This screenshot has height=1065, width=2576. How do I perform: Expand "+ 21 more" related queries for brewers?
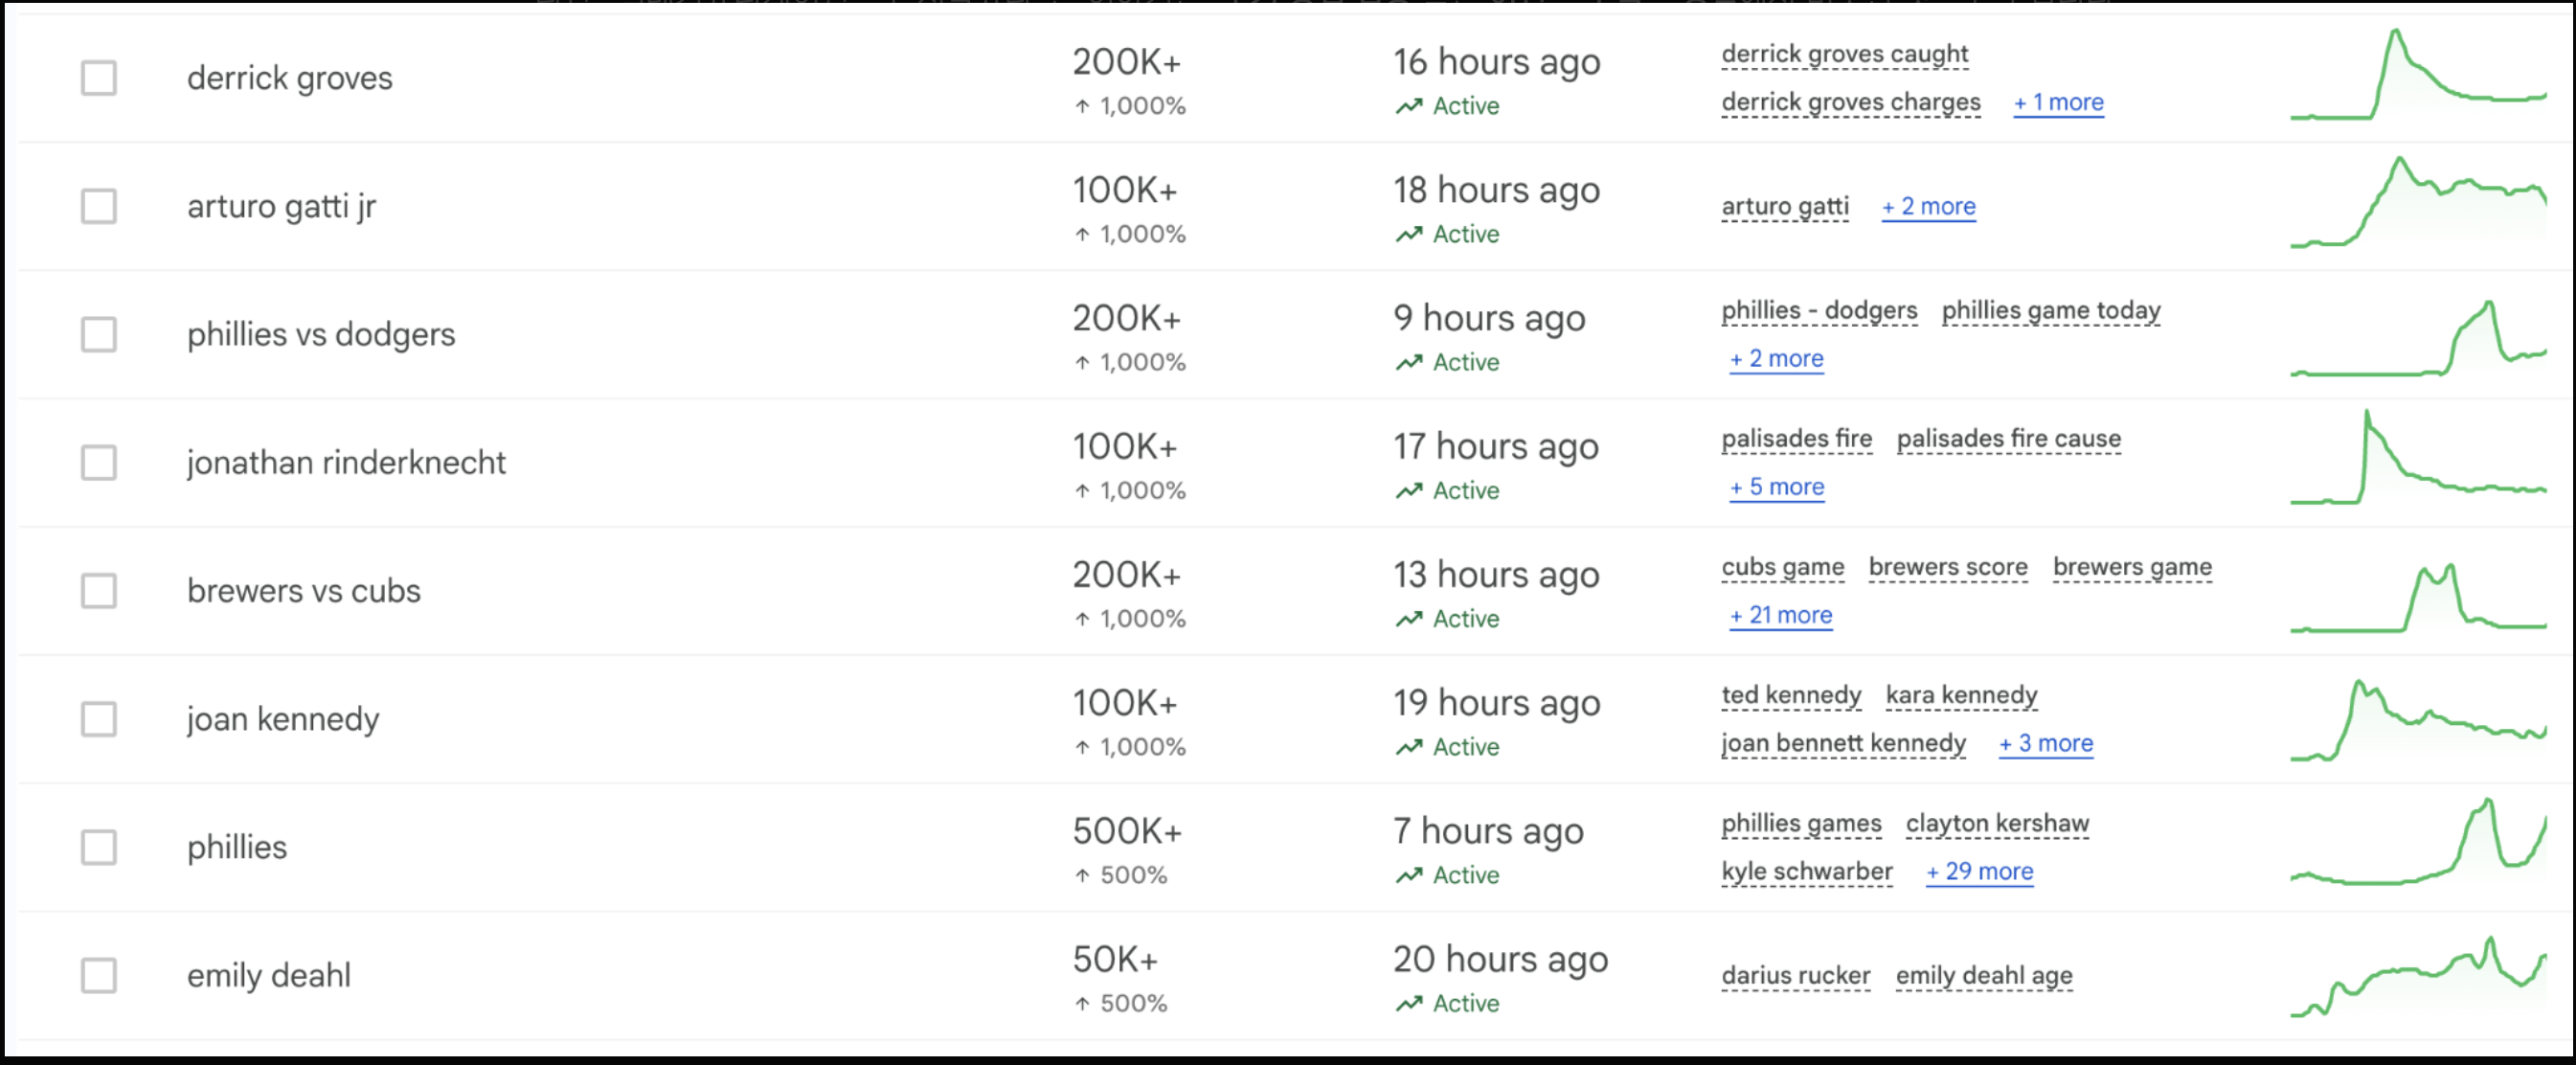(1781, 615)
